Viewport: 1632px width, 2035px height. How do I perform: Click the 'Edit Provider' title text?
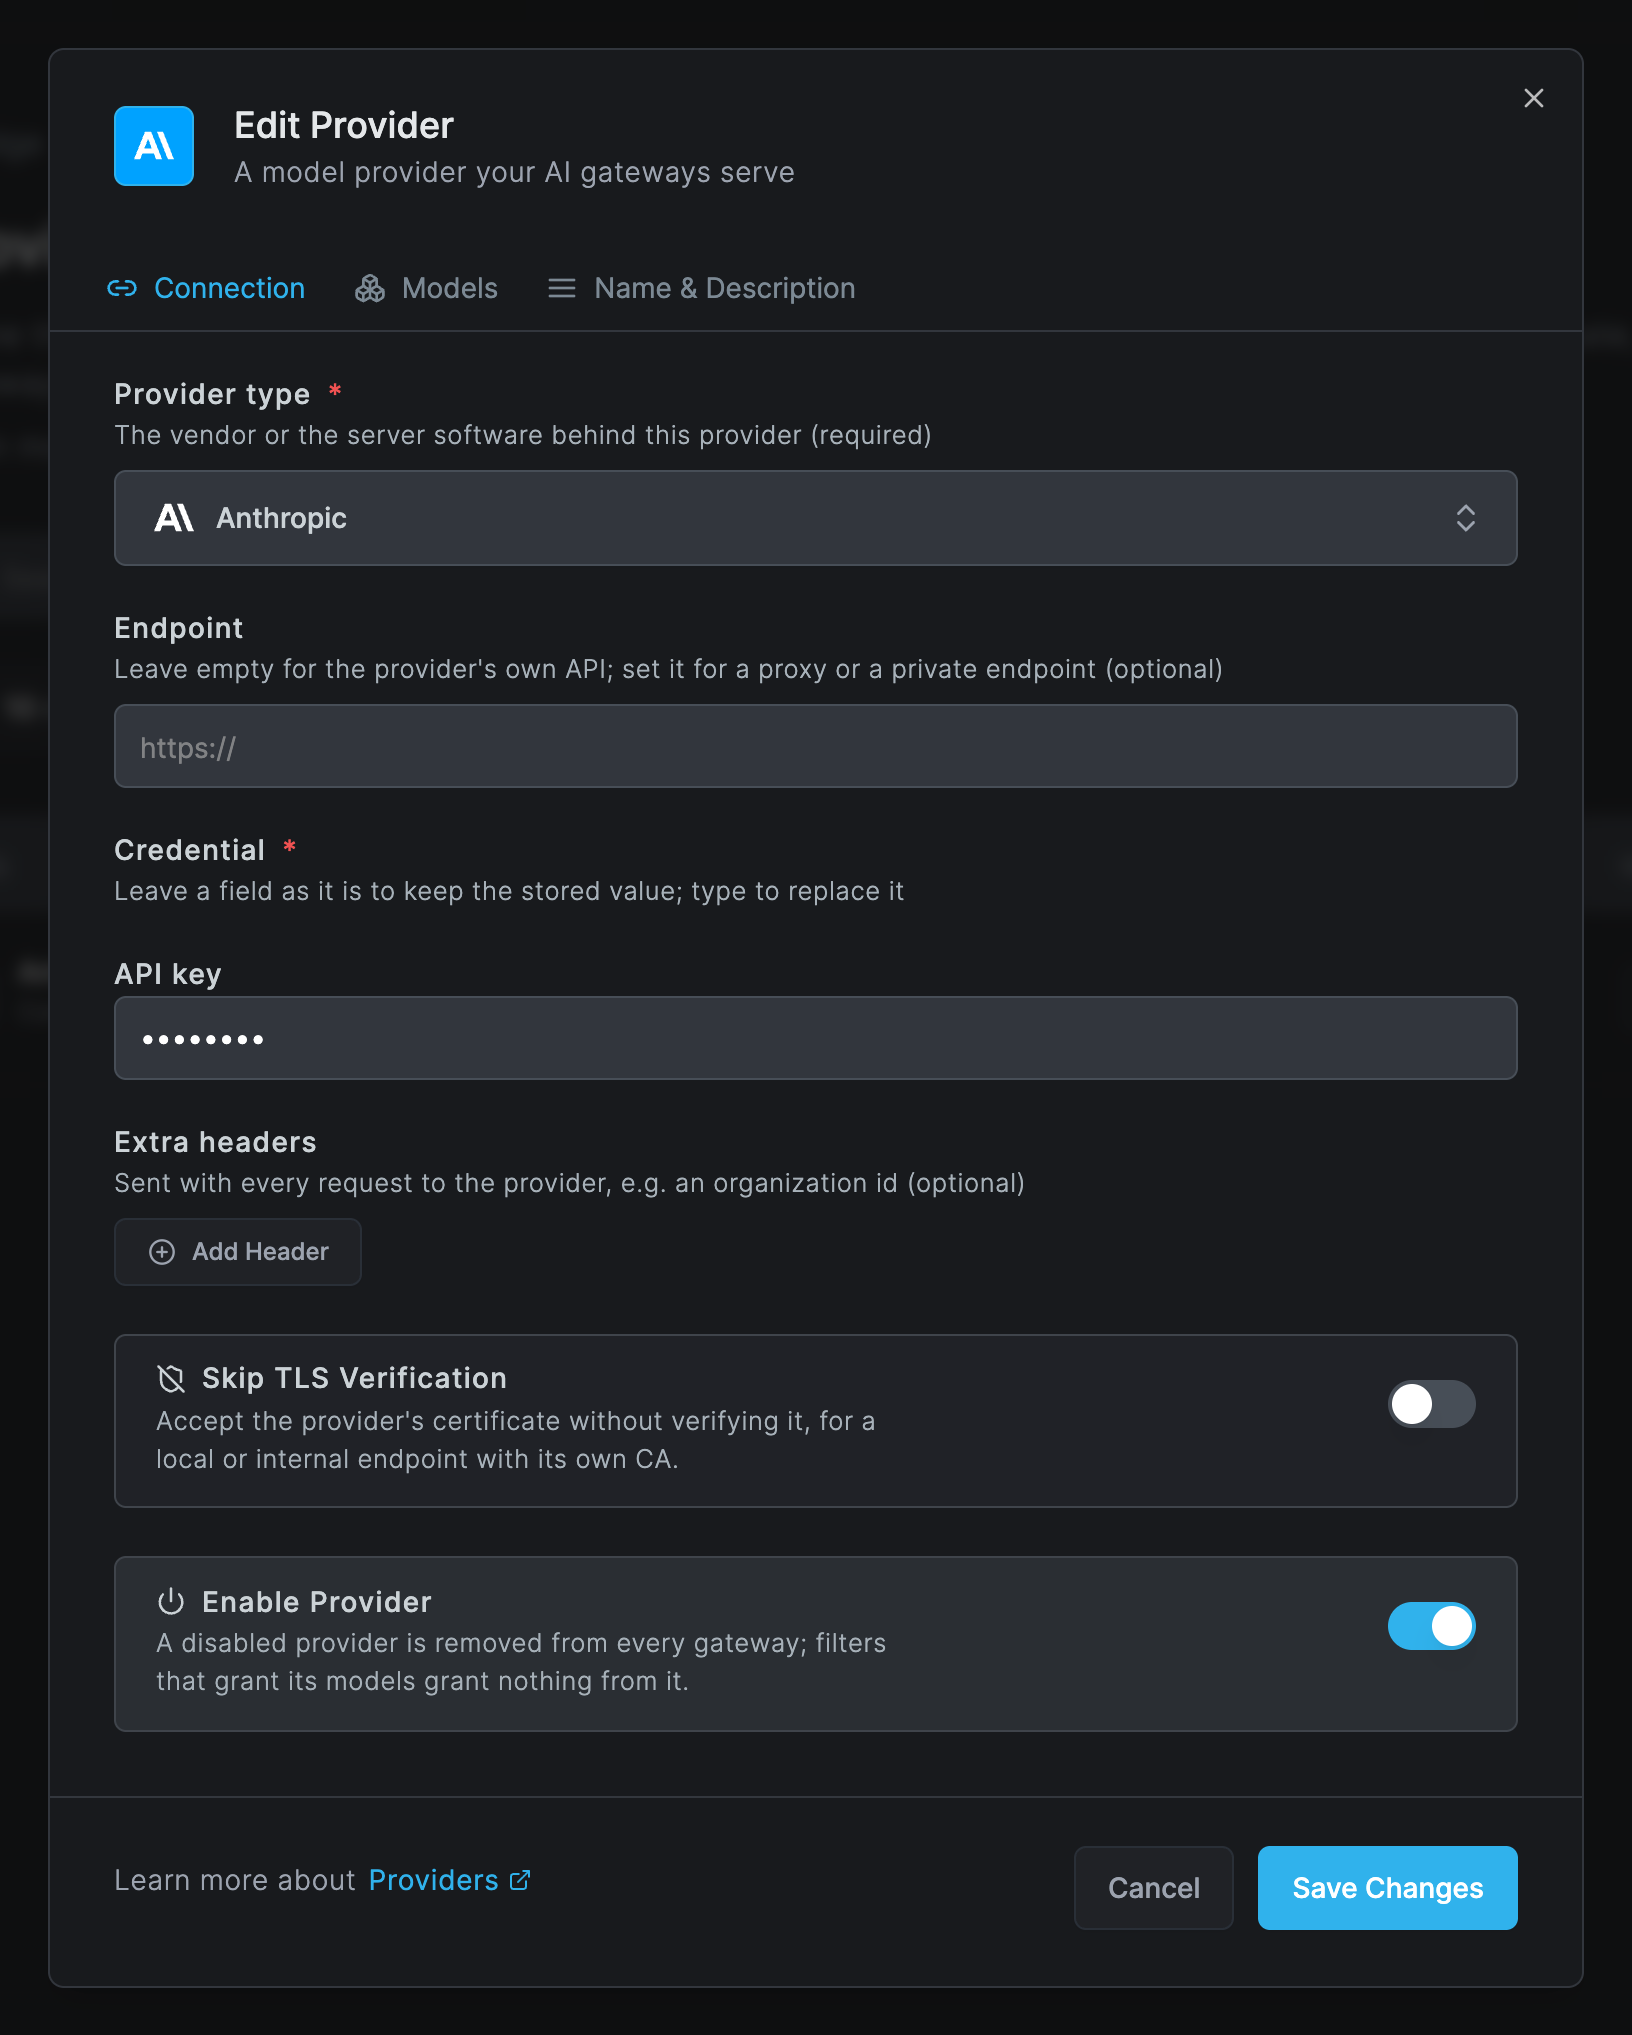coord(344,125)
